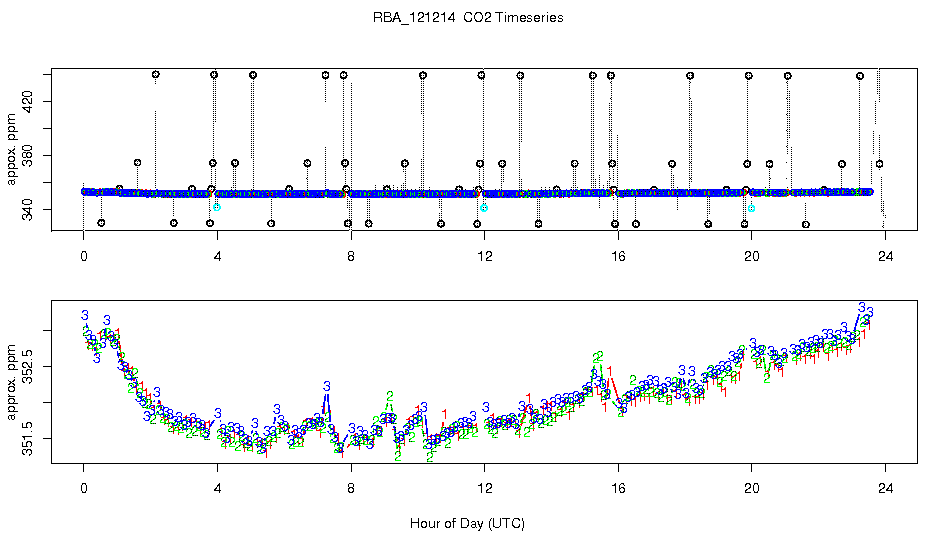936x540 pixels.
Task: Click the "16" x-axis label of lower plot
Action: [618, 489]
